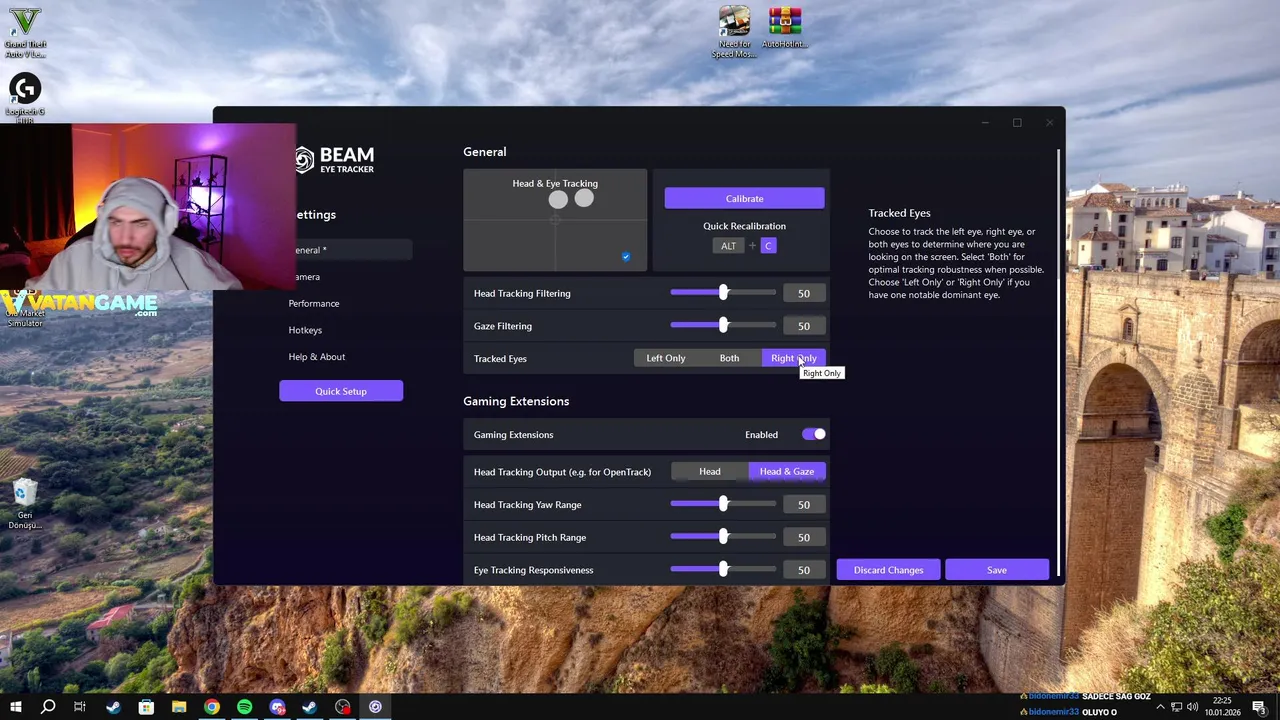Set Head Tracking Output to Head

click(709, 471)
